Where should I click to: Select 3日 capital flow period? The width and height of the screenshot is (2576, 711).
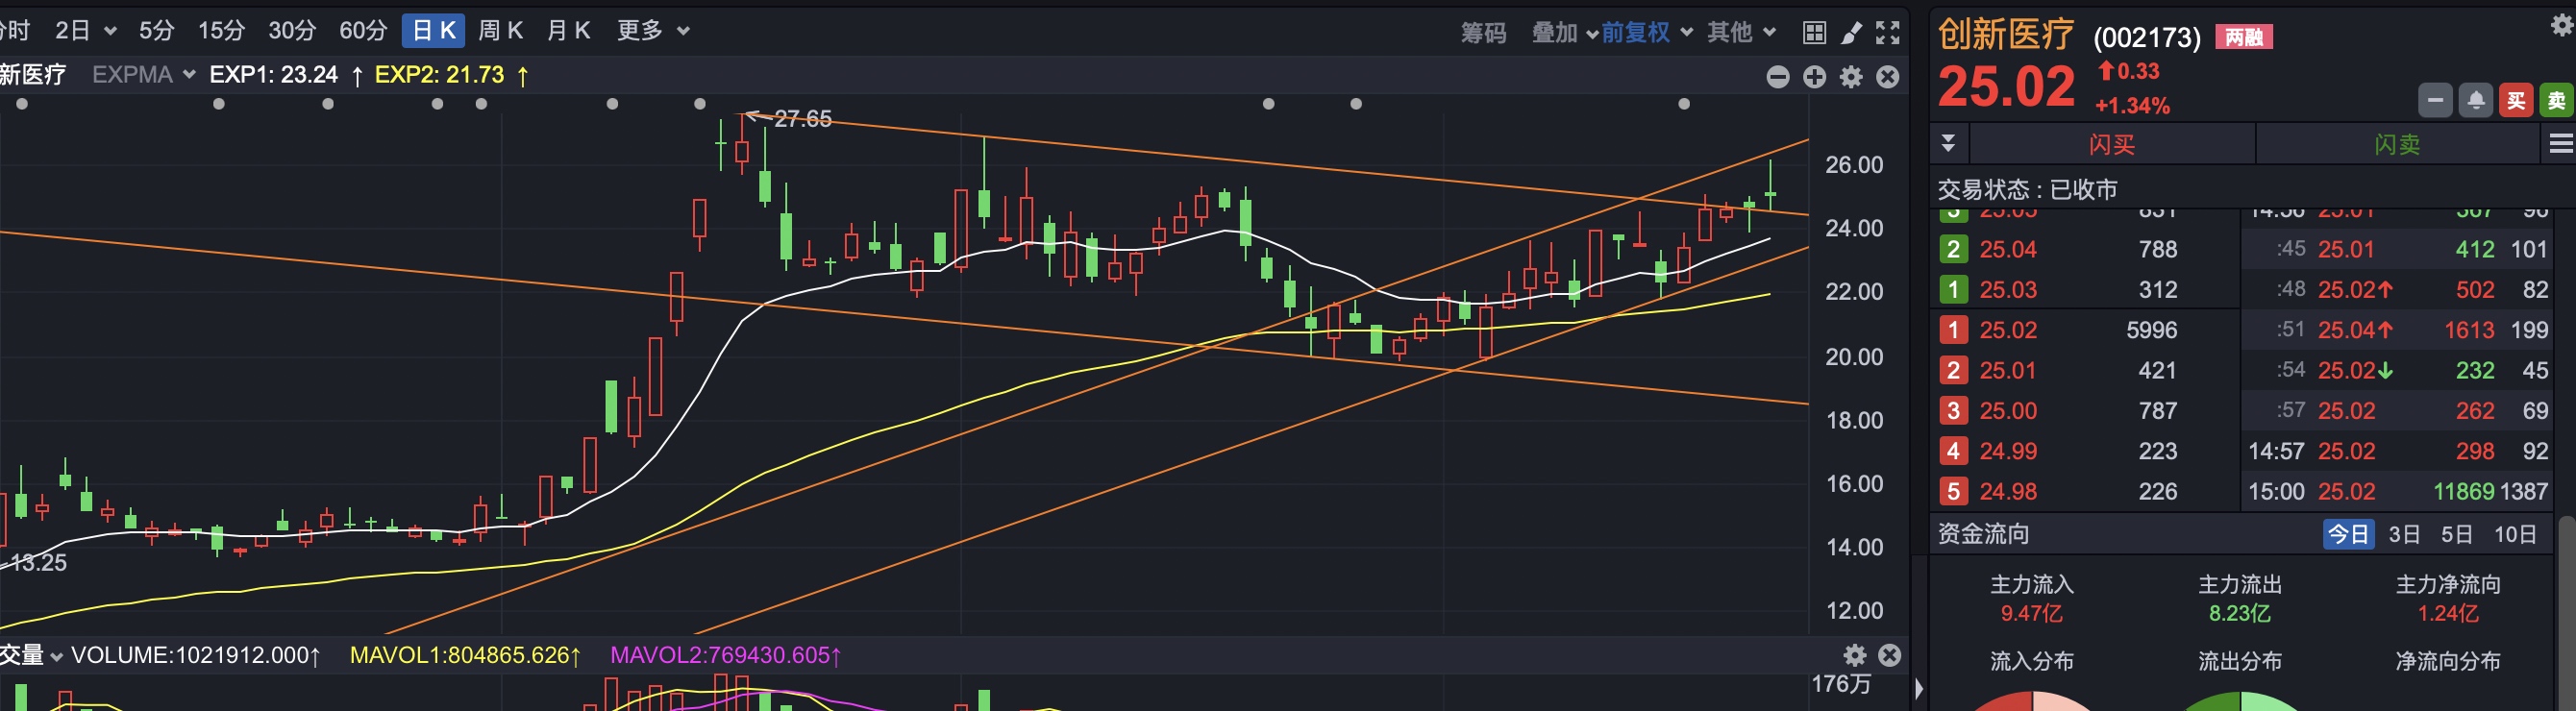(2404, 534)
